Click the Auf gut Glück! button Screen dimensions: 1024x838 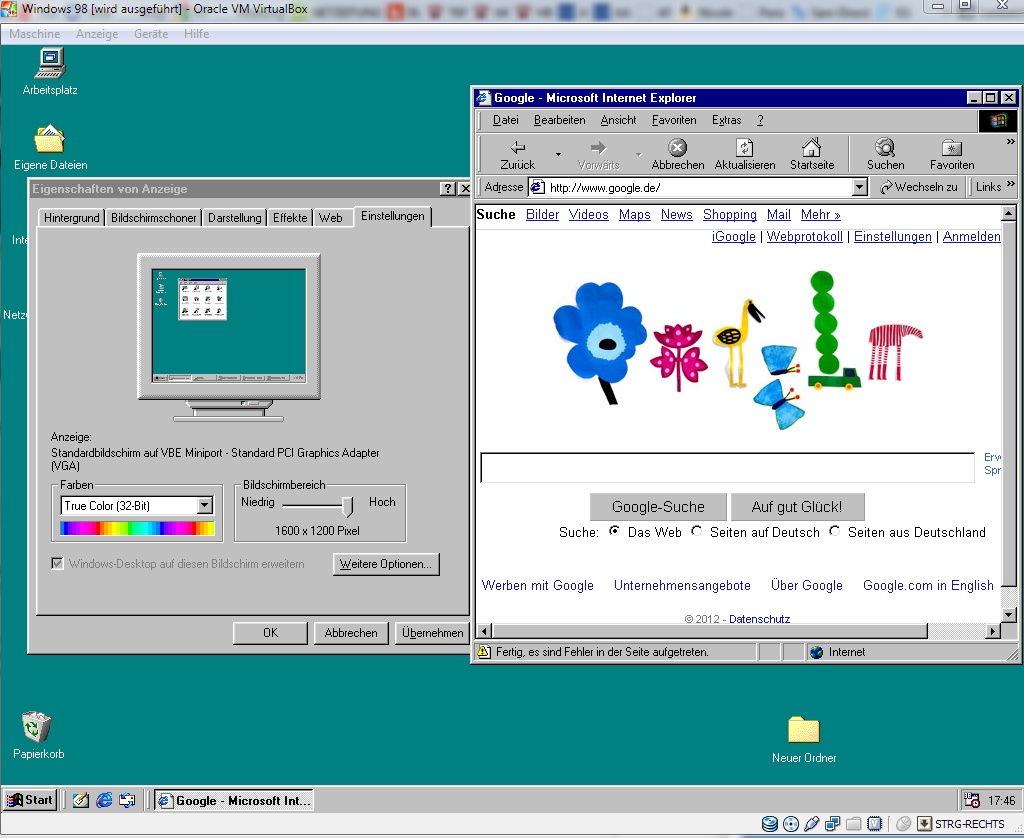tap(797, 506)
